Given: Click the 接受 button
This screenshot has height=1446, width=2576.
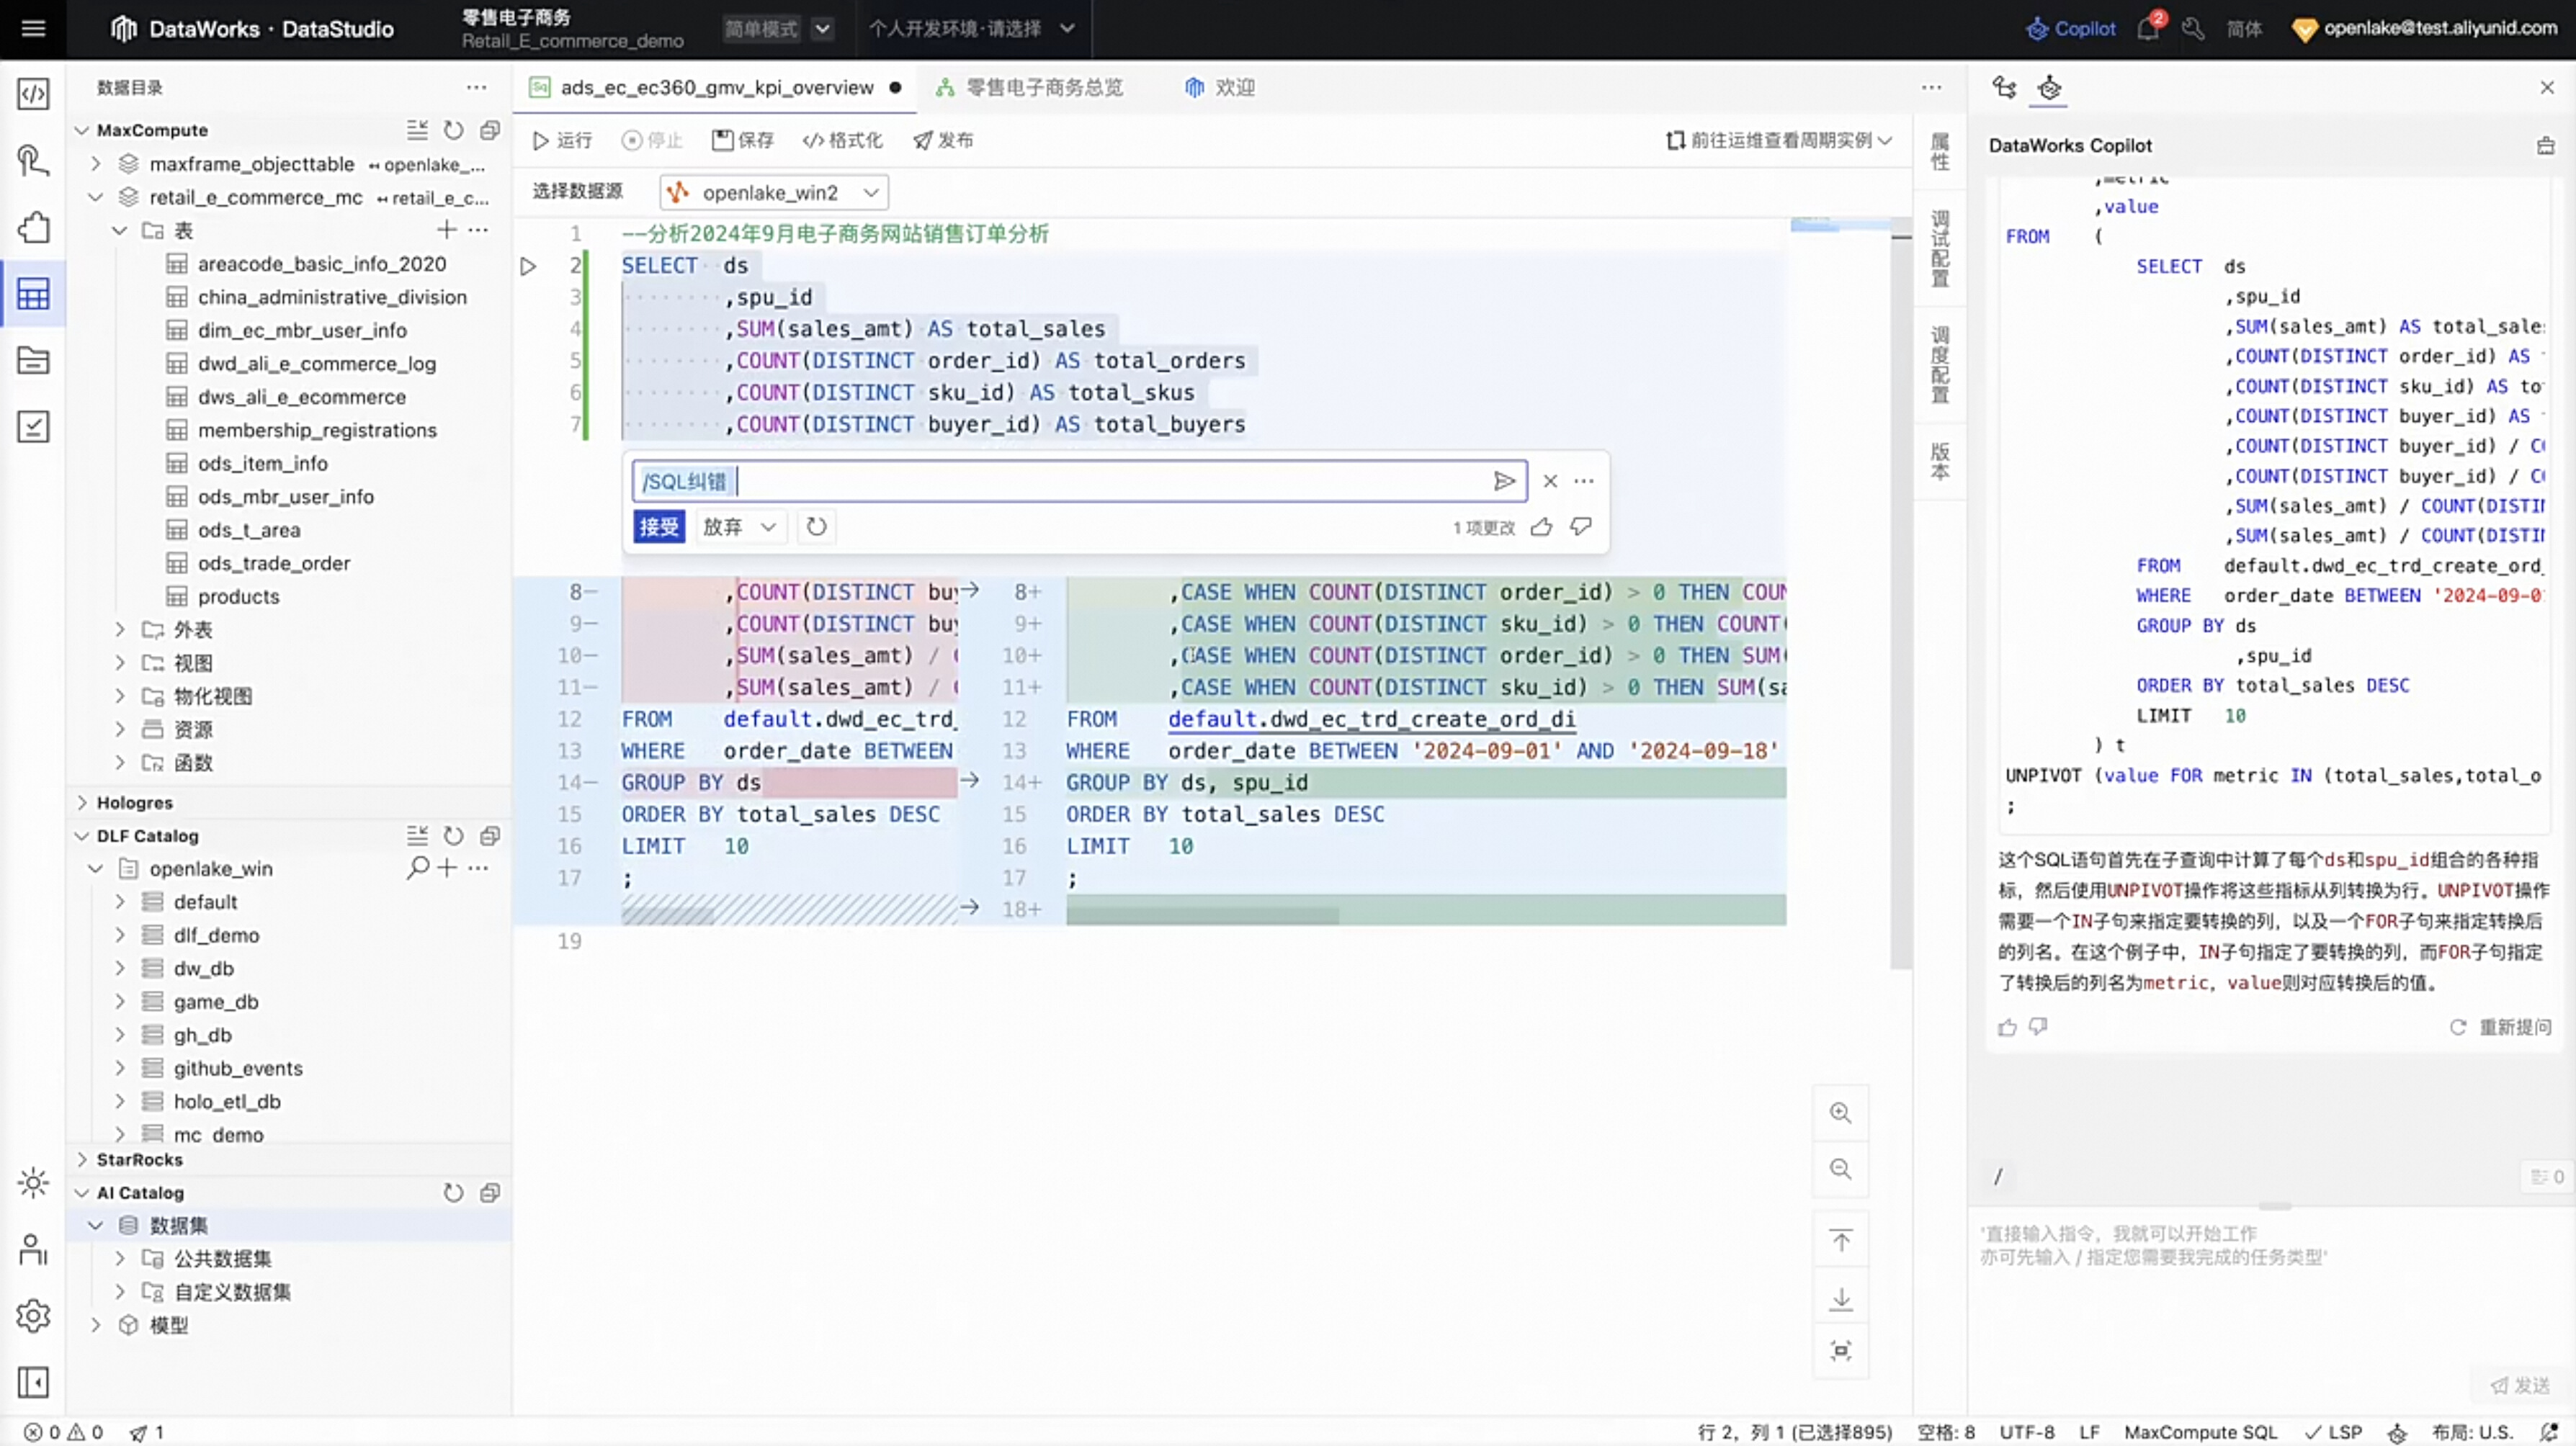Looking at the screenshot, I should [x=658, y=527].
